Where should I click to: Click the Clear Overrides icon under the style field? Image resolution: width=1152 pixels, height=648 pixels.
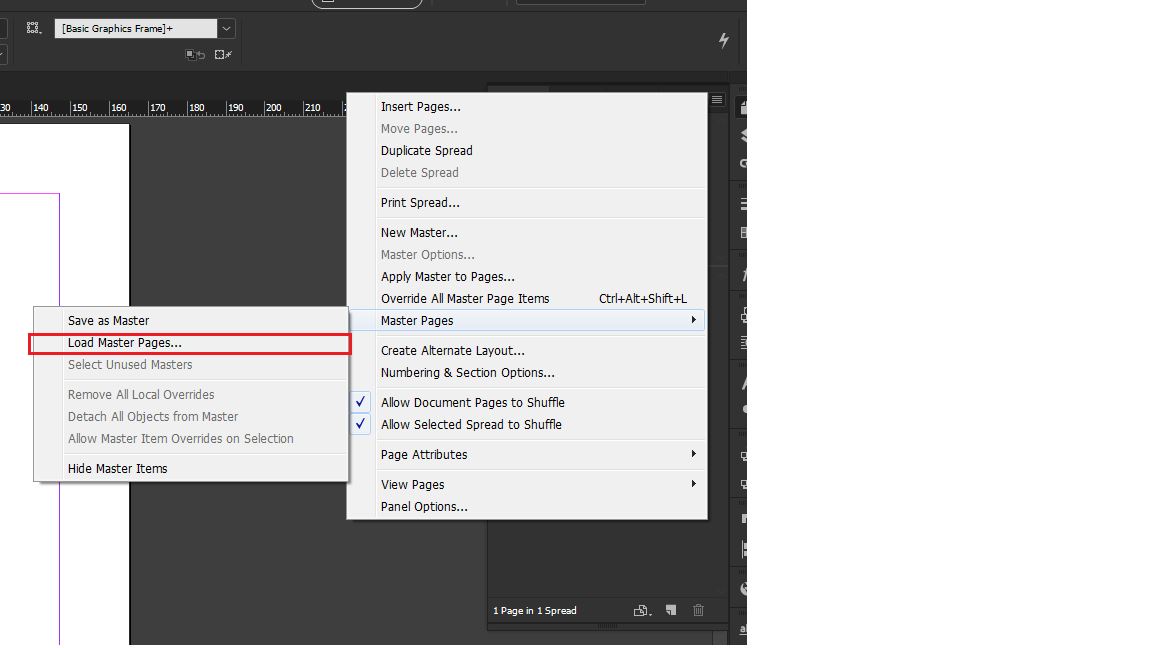(195, 54)
